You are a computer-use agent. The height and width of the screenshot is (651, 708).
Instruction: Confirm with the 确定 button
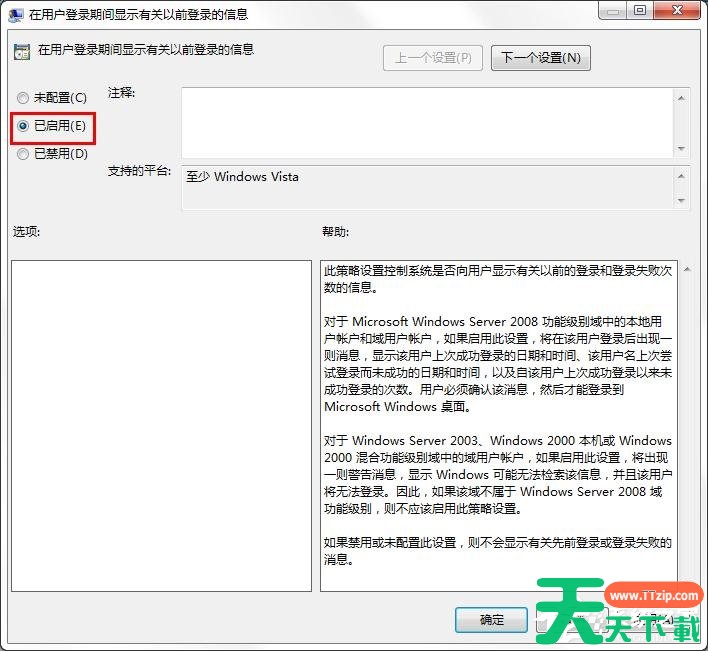(x=491, y=620)
